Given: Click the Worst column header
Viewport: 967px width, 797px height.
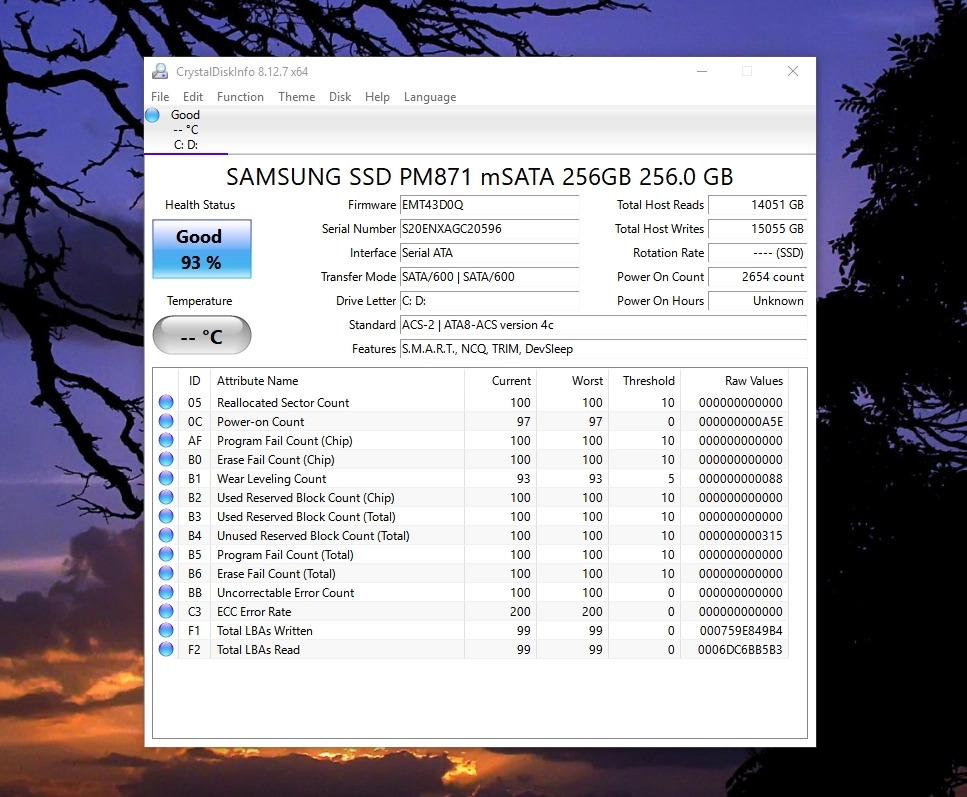Looking at the screenshot, I should click(x=572, y=381).
